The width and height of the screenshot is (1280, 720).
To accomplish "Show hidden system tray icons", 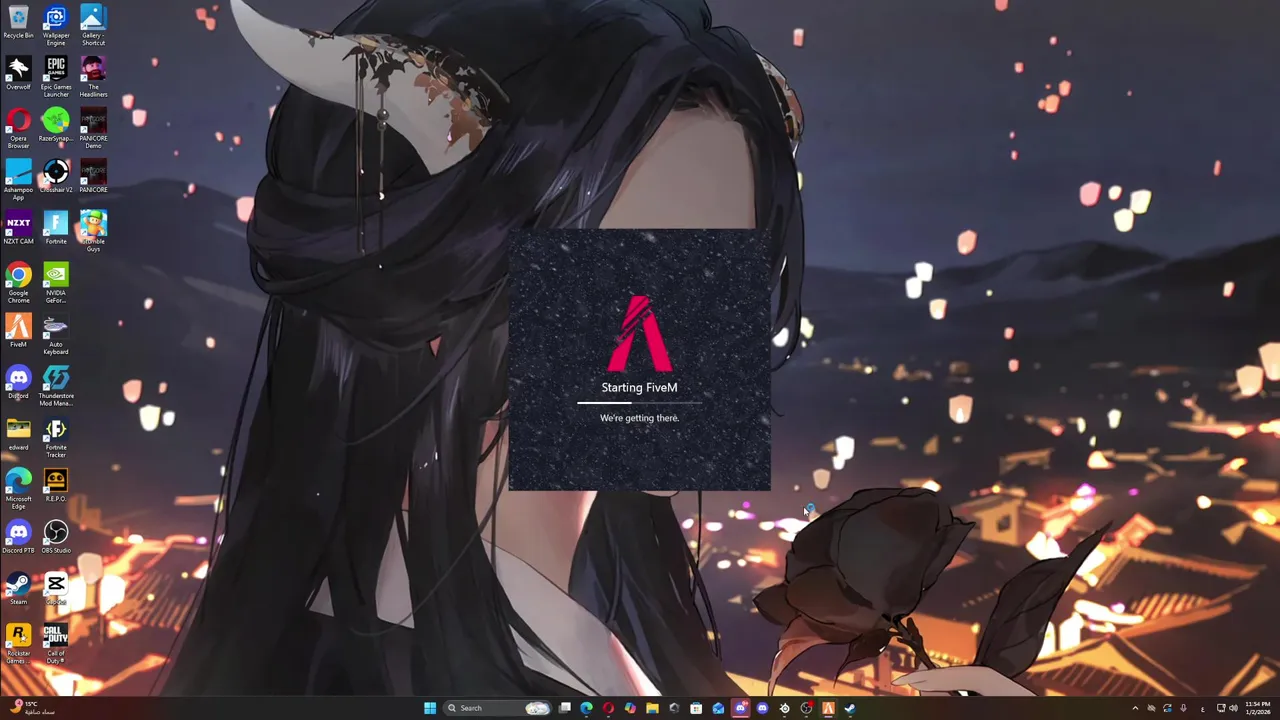I will pos(1135,708).
